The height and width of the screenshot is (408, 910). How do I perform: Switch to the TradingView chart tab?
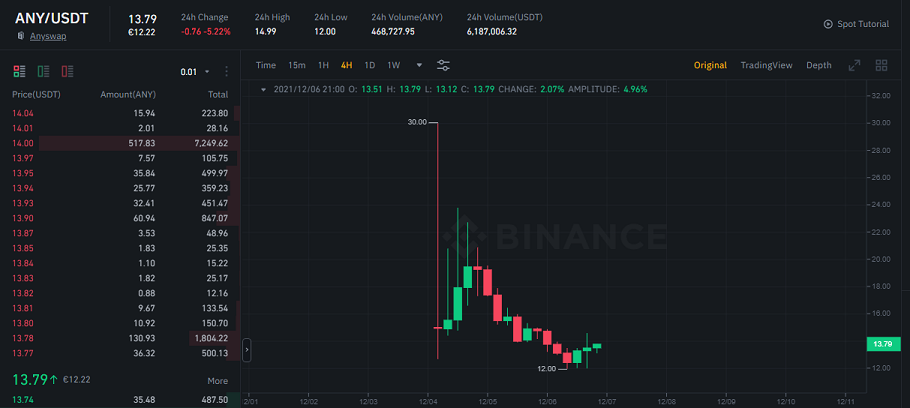pos(766,65)
